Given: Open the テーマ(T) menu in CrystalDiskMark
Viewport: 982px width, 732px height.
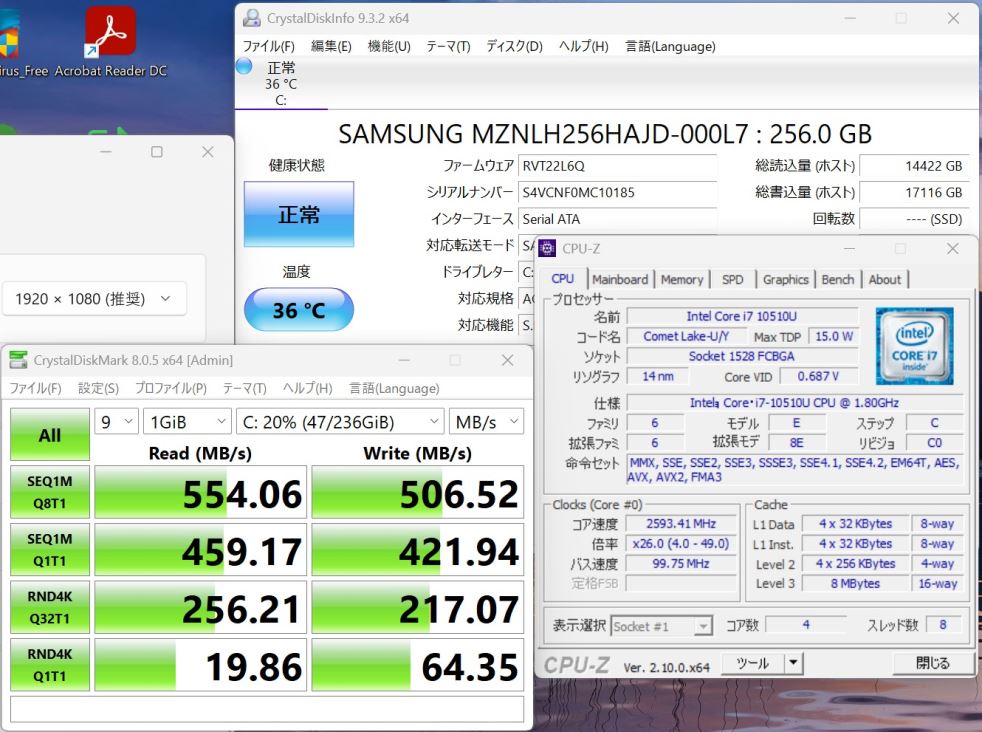Looking at the screenshot, I should 244,388.
